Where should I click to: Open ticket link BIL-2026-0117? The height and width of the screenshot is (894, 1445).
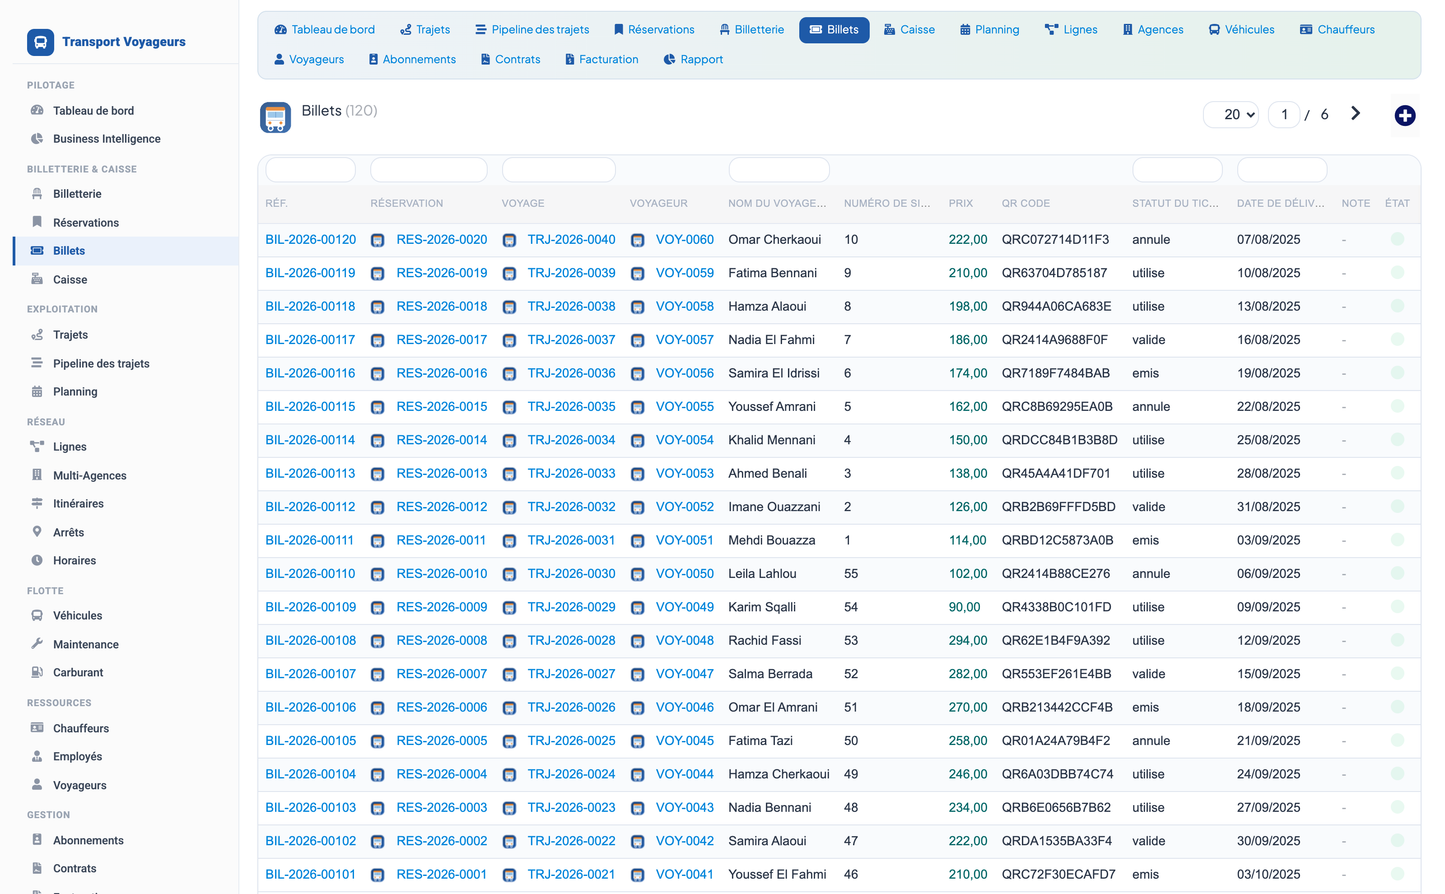(x=310, y=340)
